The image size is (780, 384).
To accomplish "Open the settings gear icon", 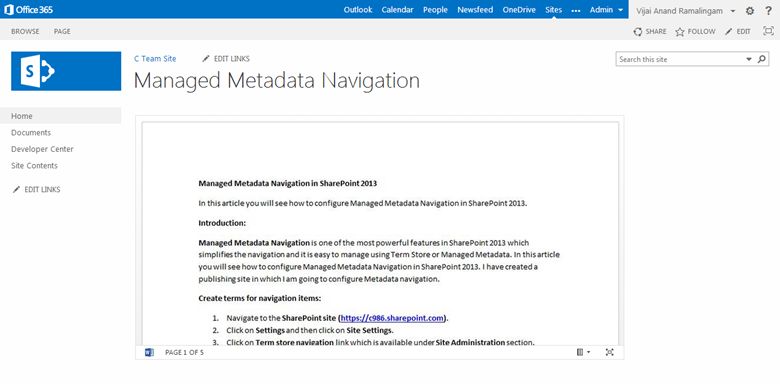I will click(x=750, y=10).
